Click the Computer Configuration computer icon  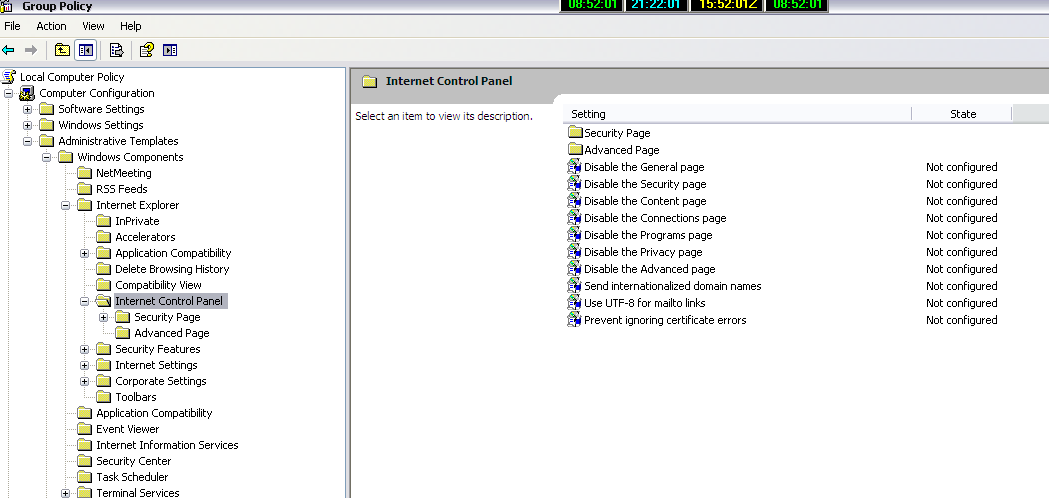click(x=28, y=93)
